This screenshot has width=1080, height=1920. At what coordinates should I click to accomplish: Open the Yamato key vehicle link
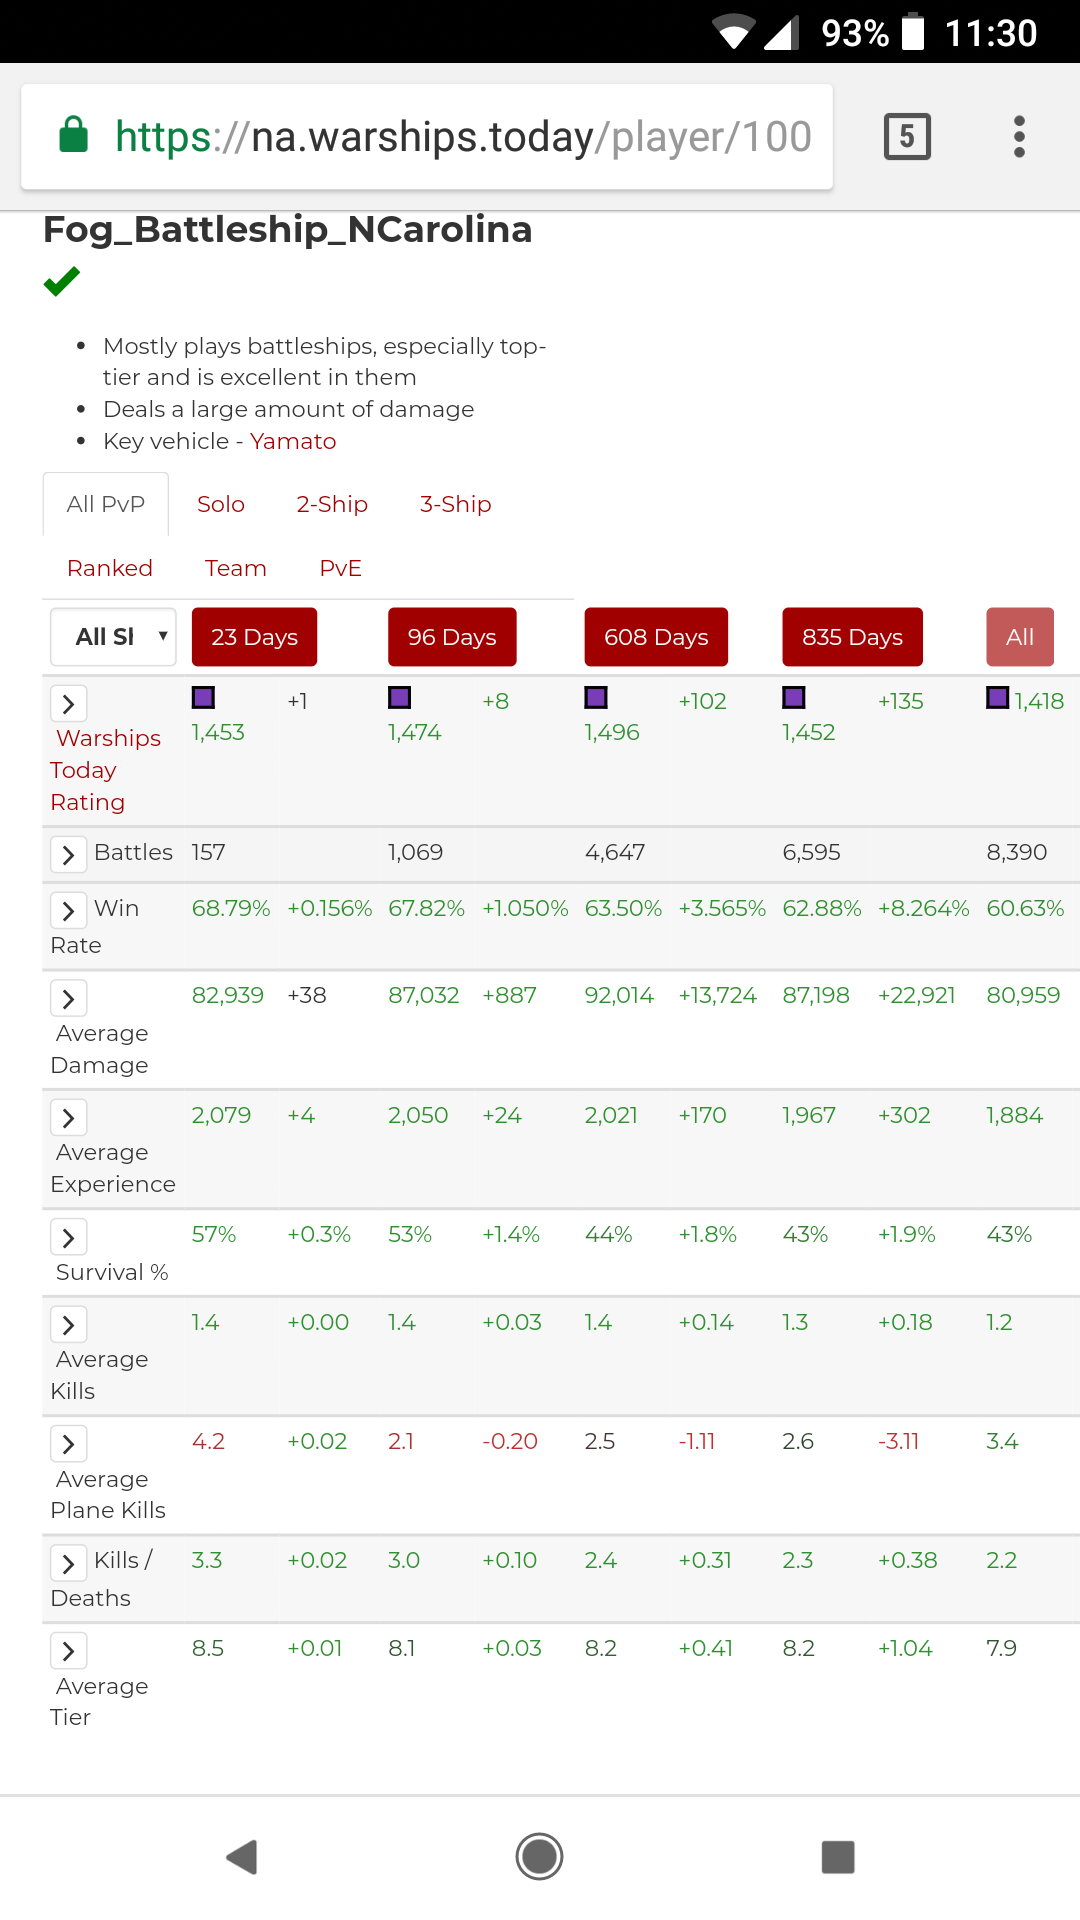pos(293,441)
